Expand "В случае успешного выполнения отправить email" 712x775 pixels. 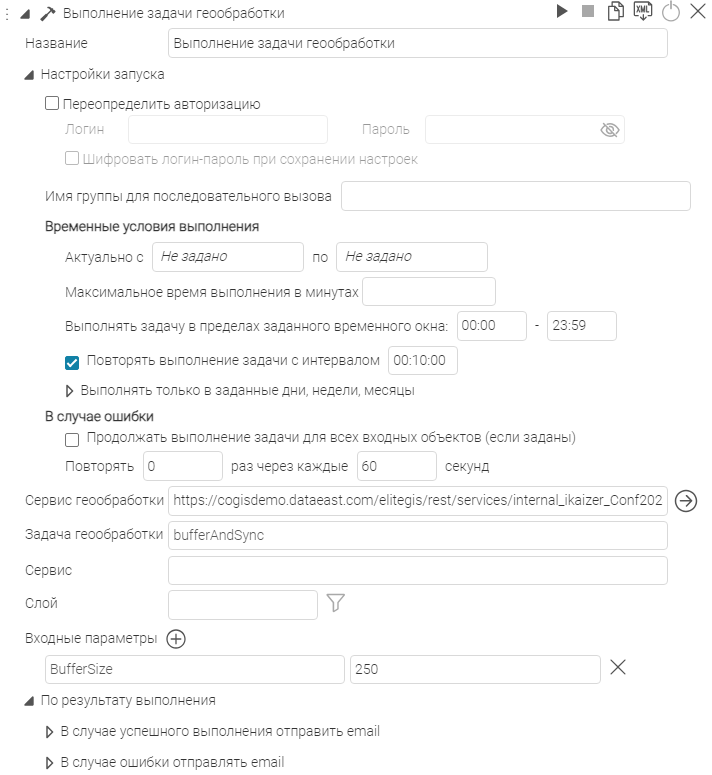point(49,732)
